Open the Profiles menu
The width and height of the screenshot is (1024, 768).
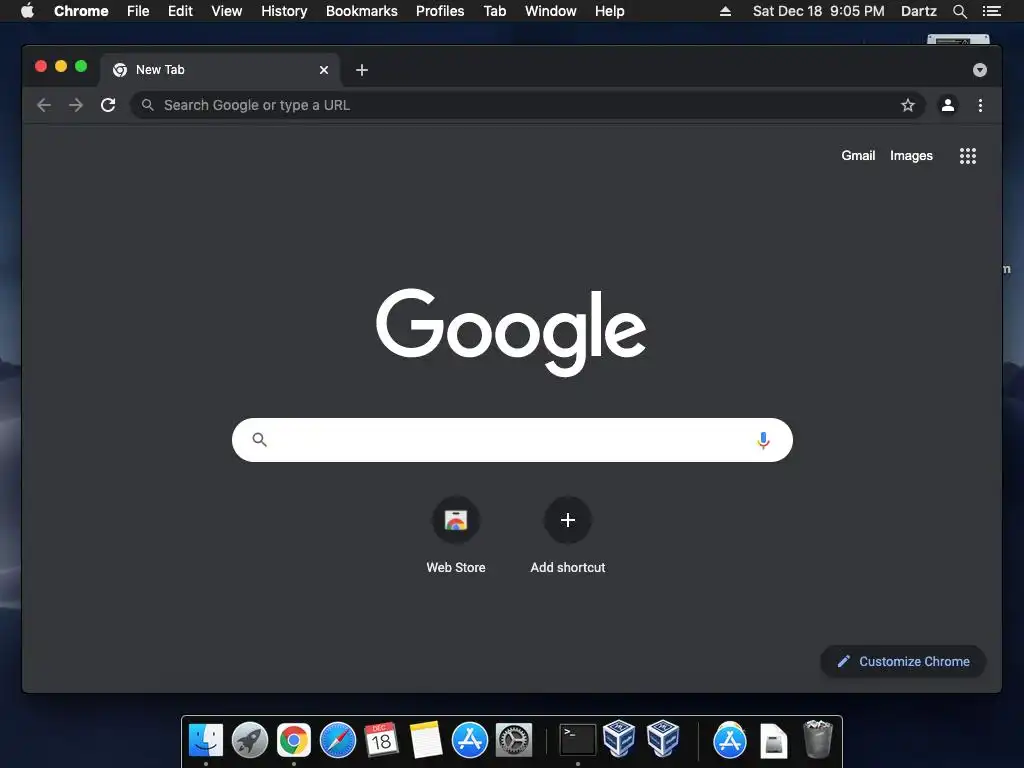[x=440, y=11]
